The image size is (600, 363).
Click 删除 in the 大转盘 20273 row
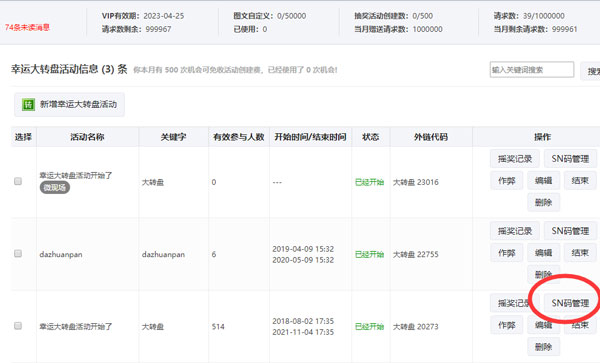click(543, 347)
